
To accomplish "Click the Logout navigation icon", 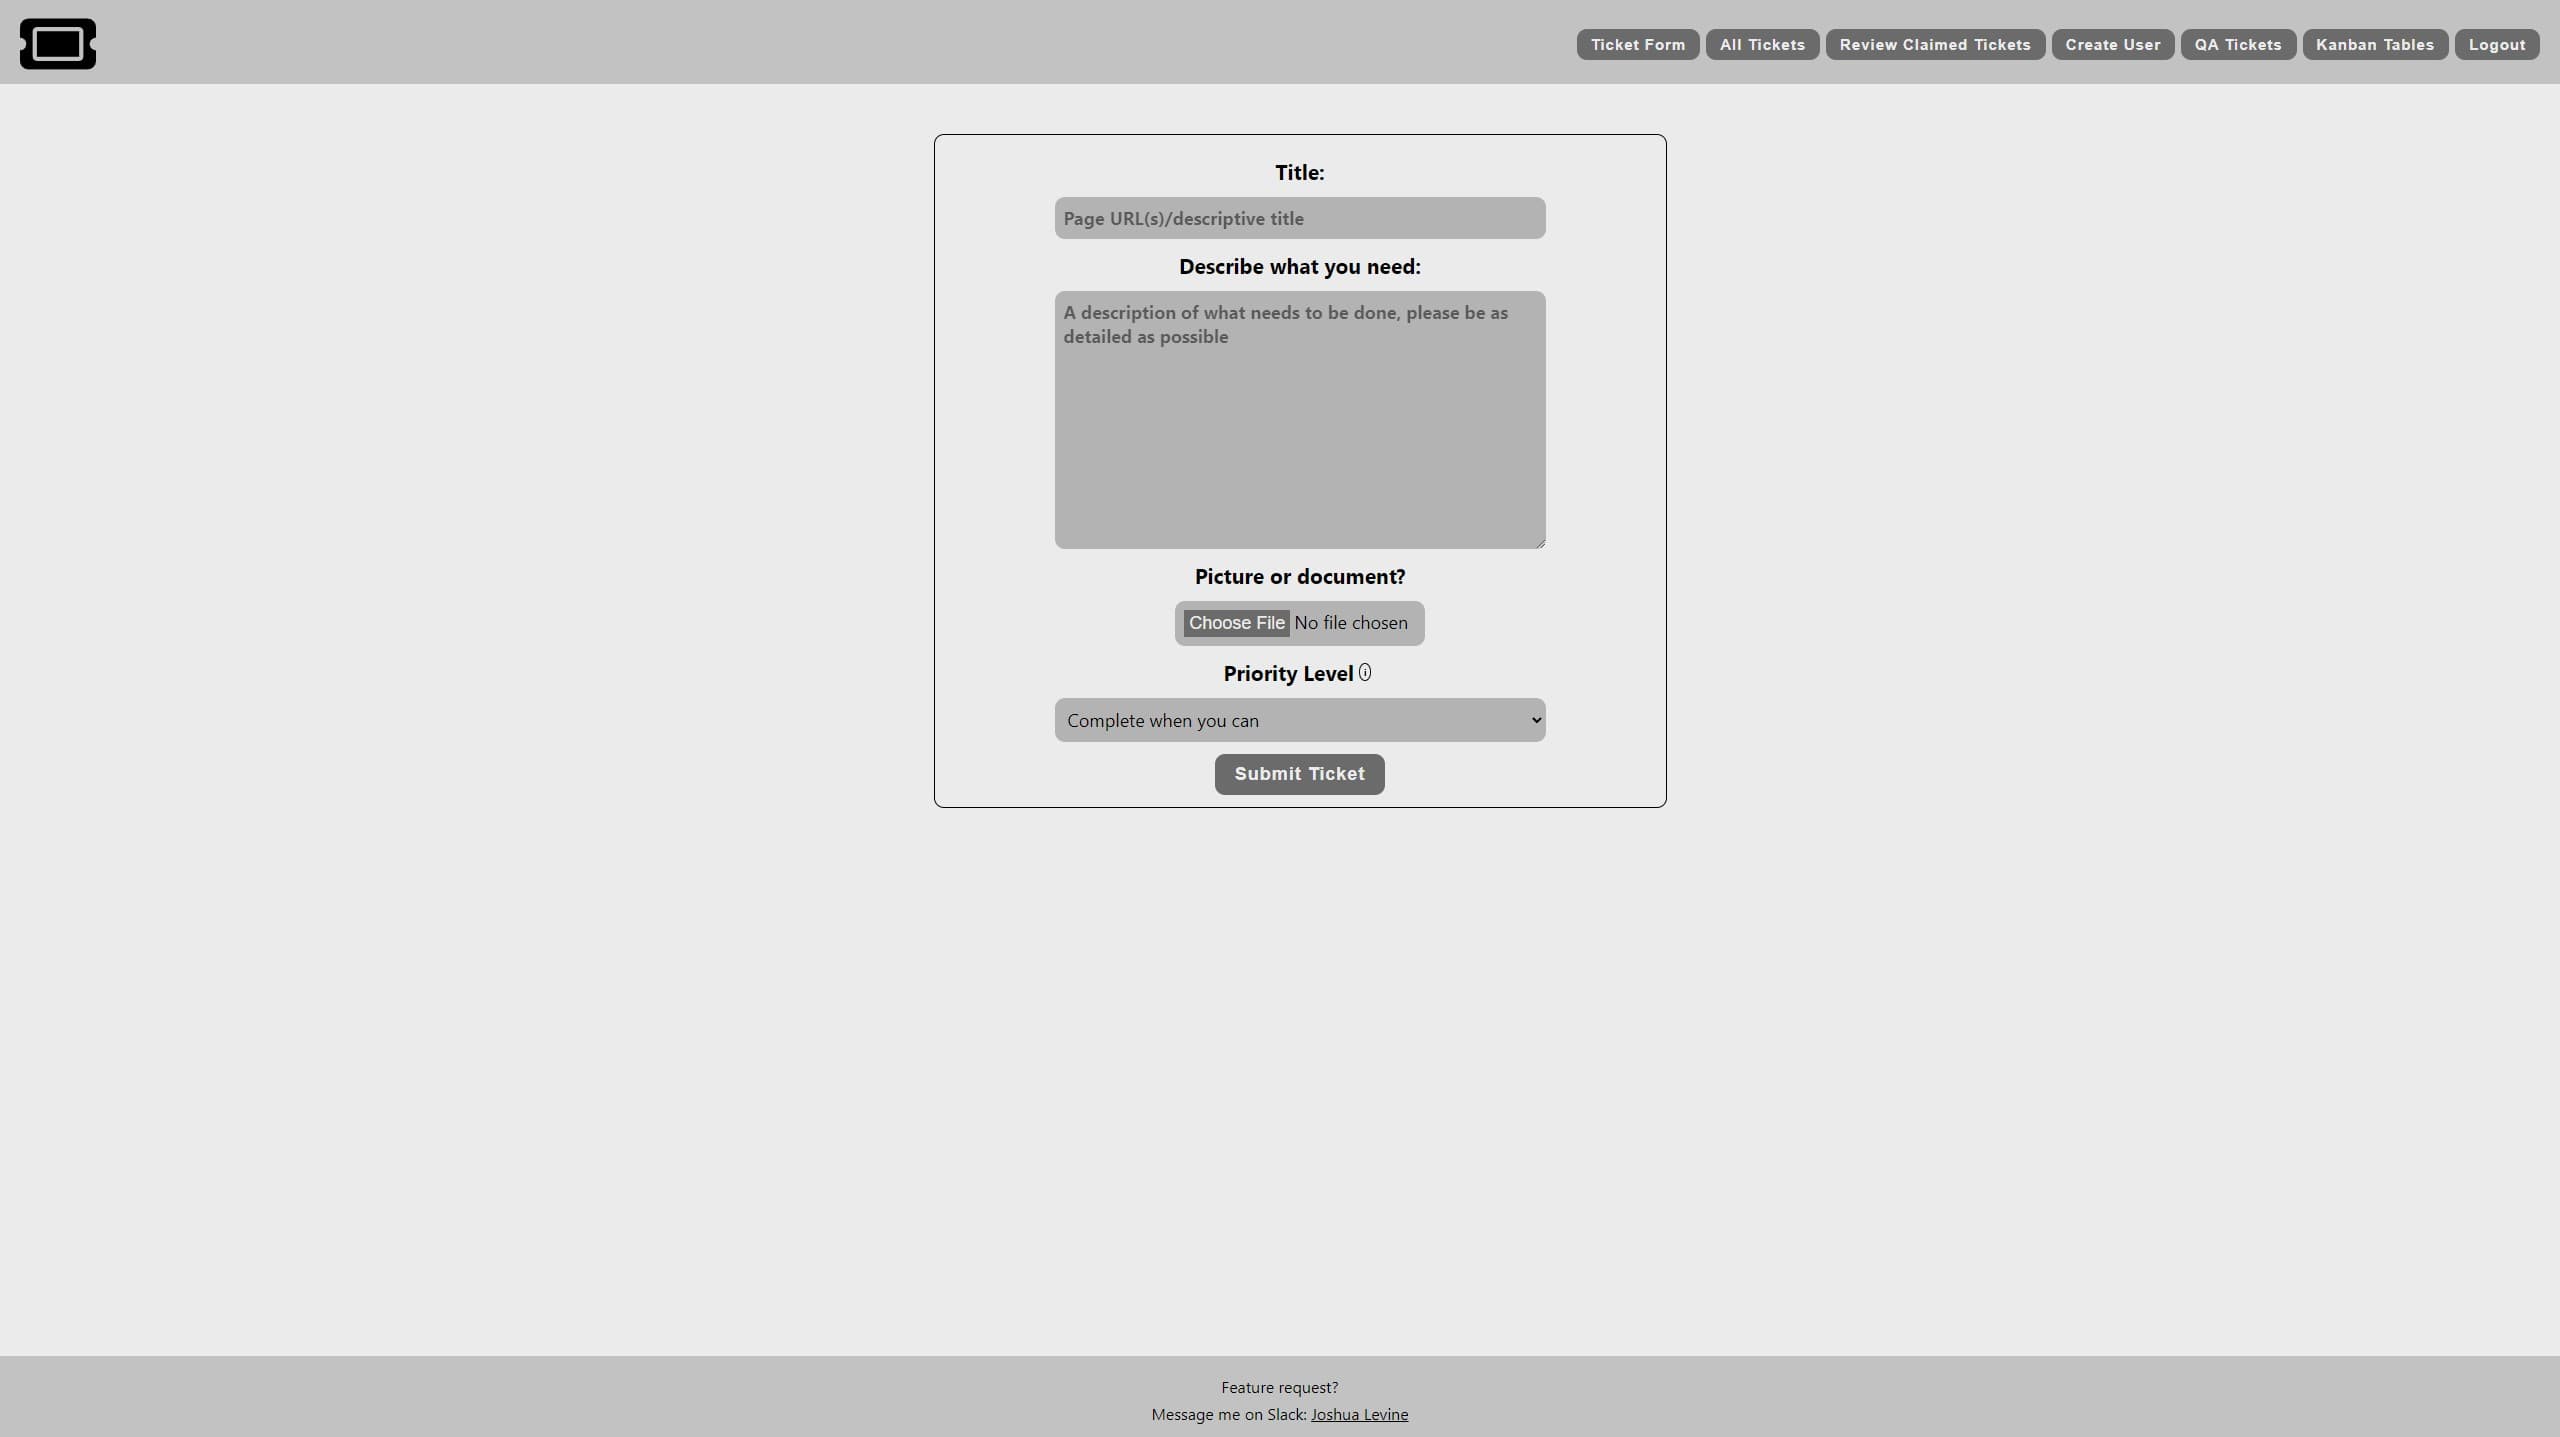I will pyautogui.click(x=2497, y=44).
